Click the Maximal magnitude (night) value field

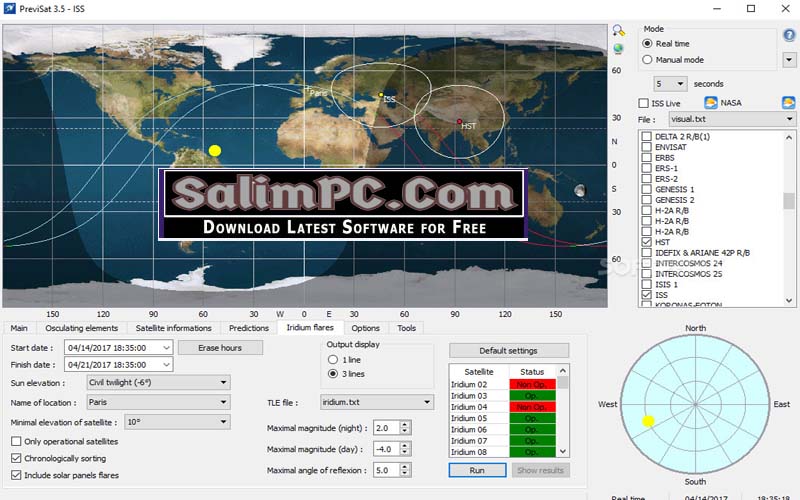click(386, 428)
